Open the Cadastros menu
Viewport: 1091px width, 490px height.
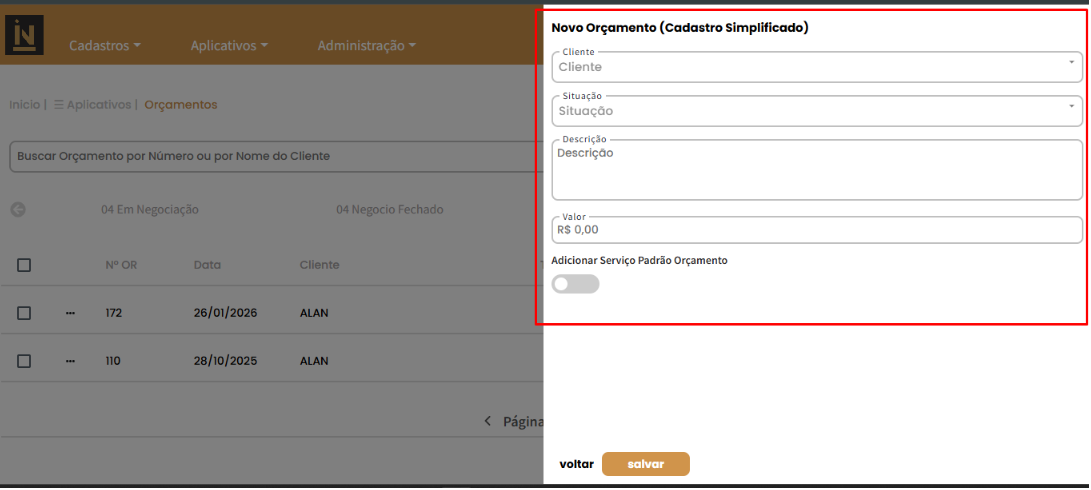tap(104, 46)
